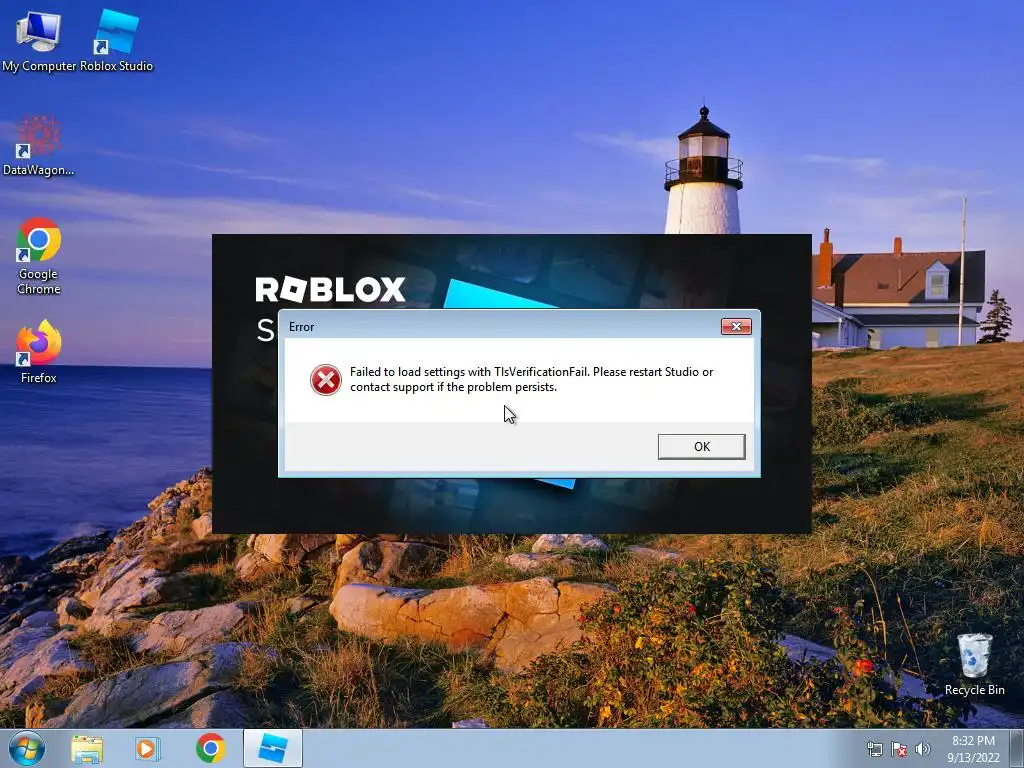Select the Roblox Studio desktop shortcut
Image resolution: width=1024 pixels, height=768 pixels.
116,41
